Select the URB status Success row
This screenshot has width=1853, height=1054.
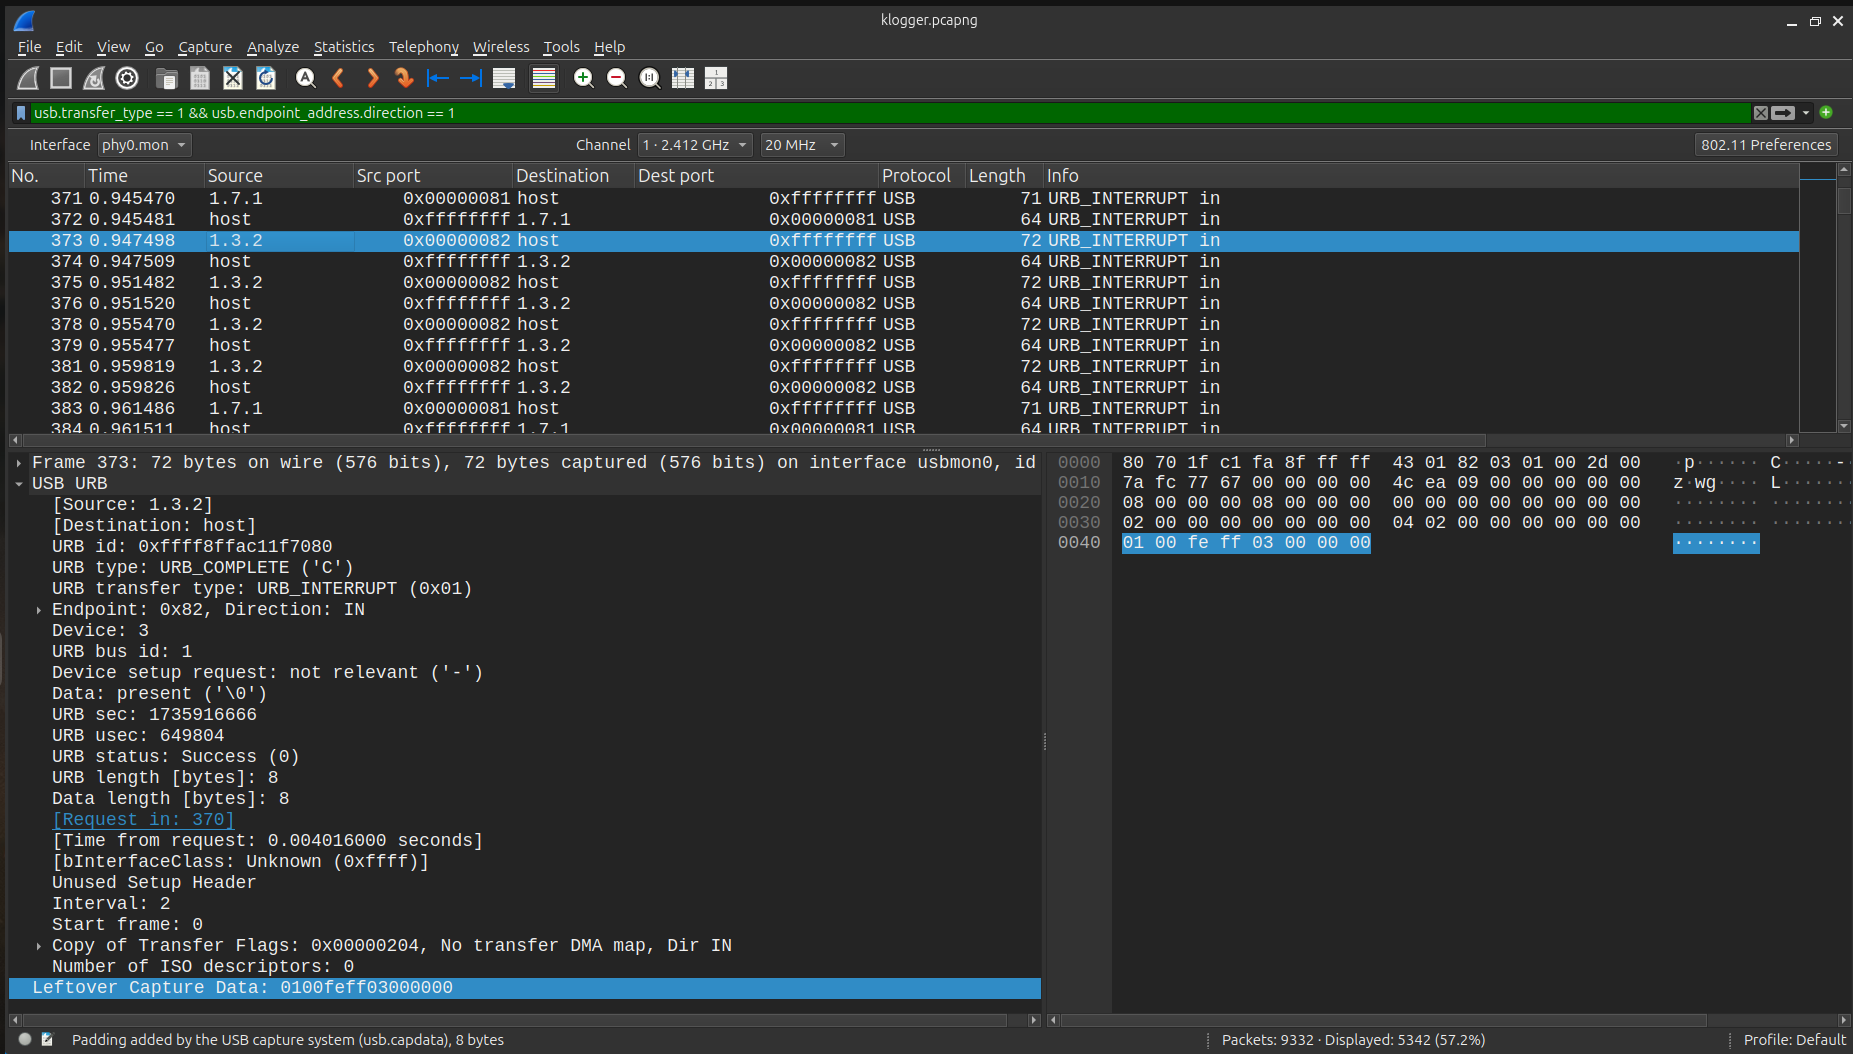524,757
